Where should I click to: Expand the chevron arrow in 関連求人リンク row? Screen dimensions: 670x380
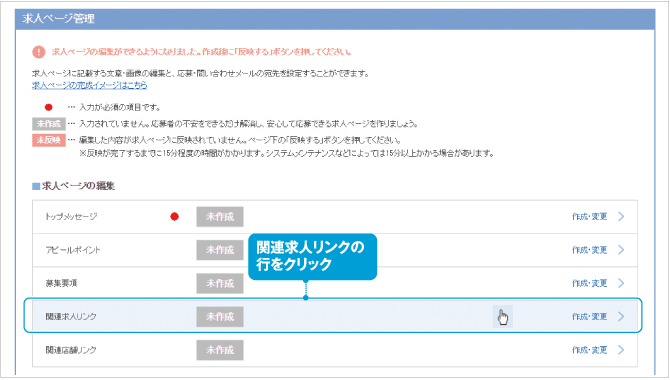pos(621,316)
